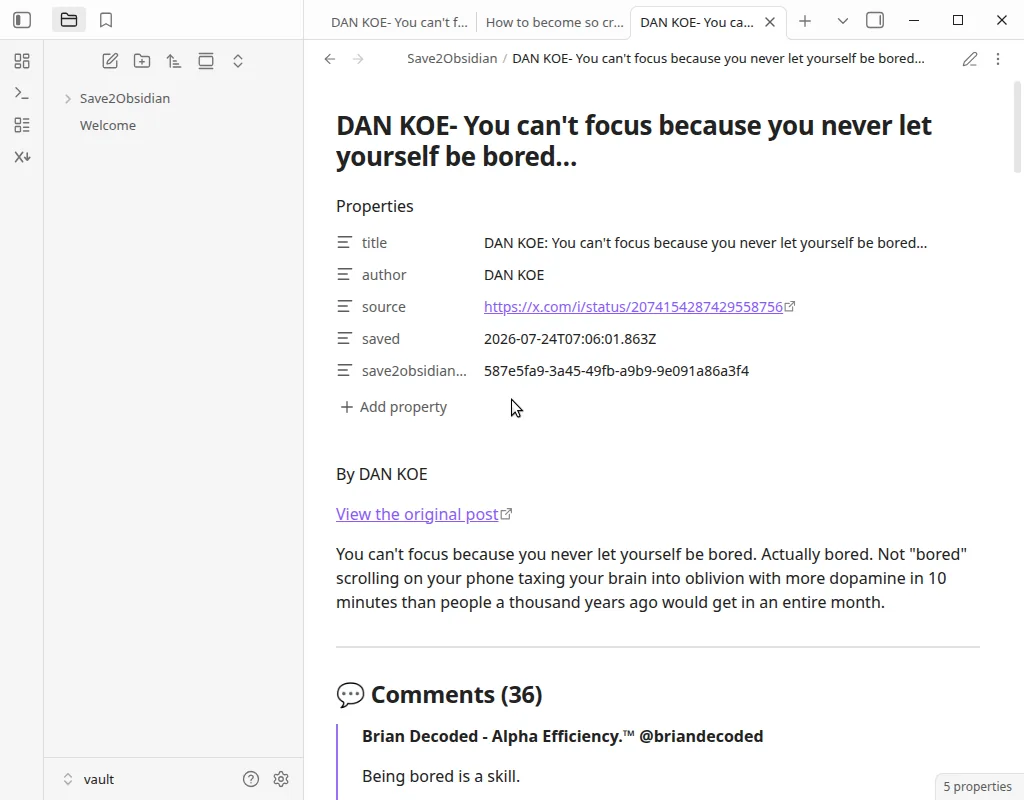Click the 'By DAN KOE' line

click(x=381, y=474)
